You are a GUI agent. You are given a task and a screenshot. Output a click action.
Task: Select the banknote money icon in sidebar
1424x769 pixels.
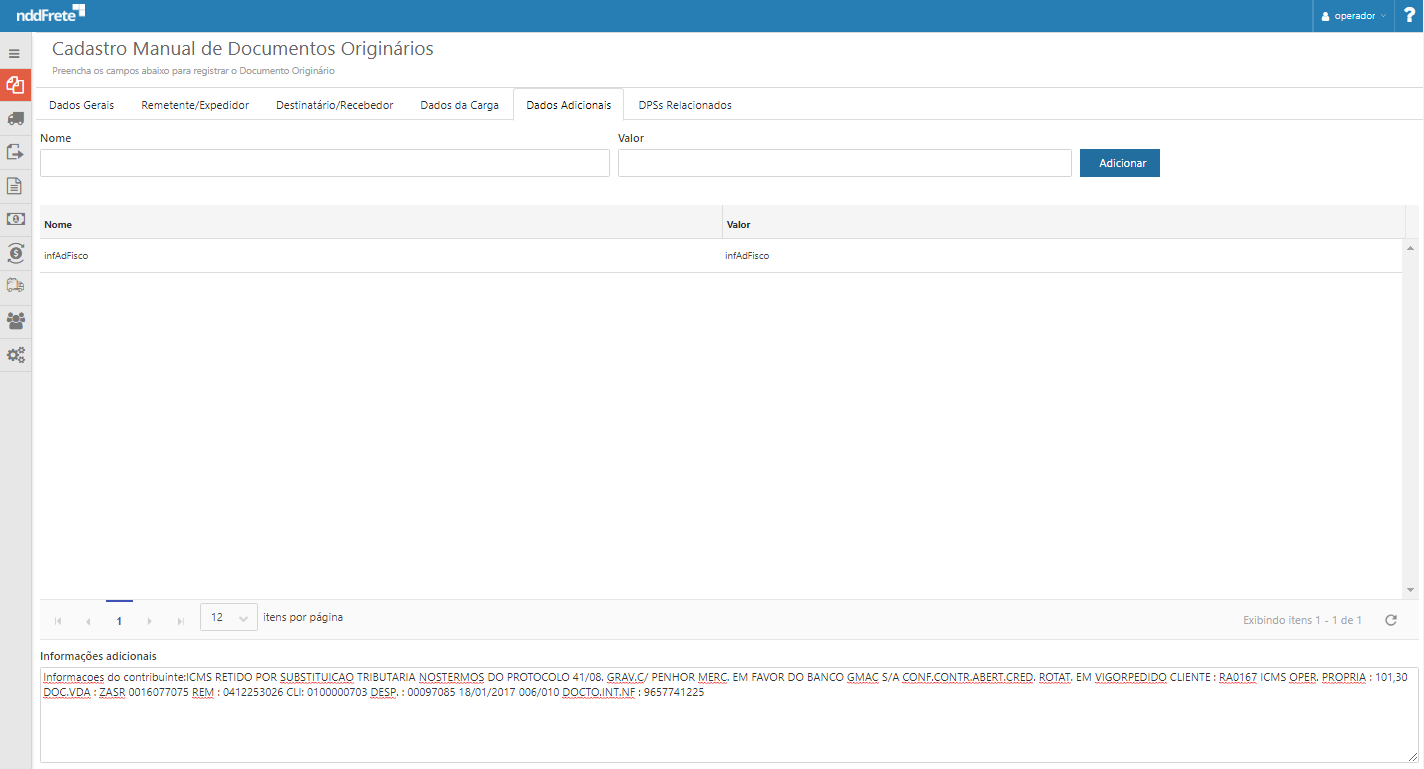click(15, 219)
